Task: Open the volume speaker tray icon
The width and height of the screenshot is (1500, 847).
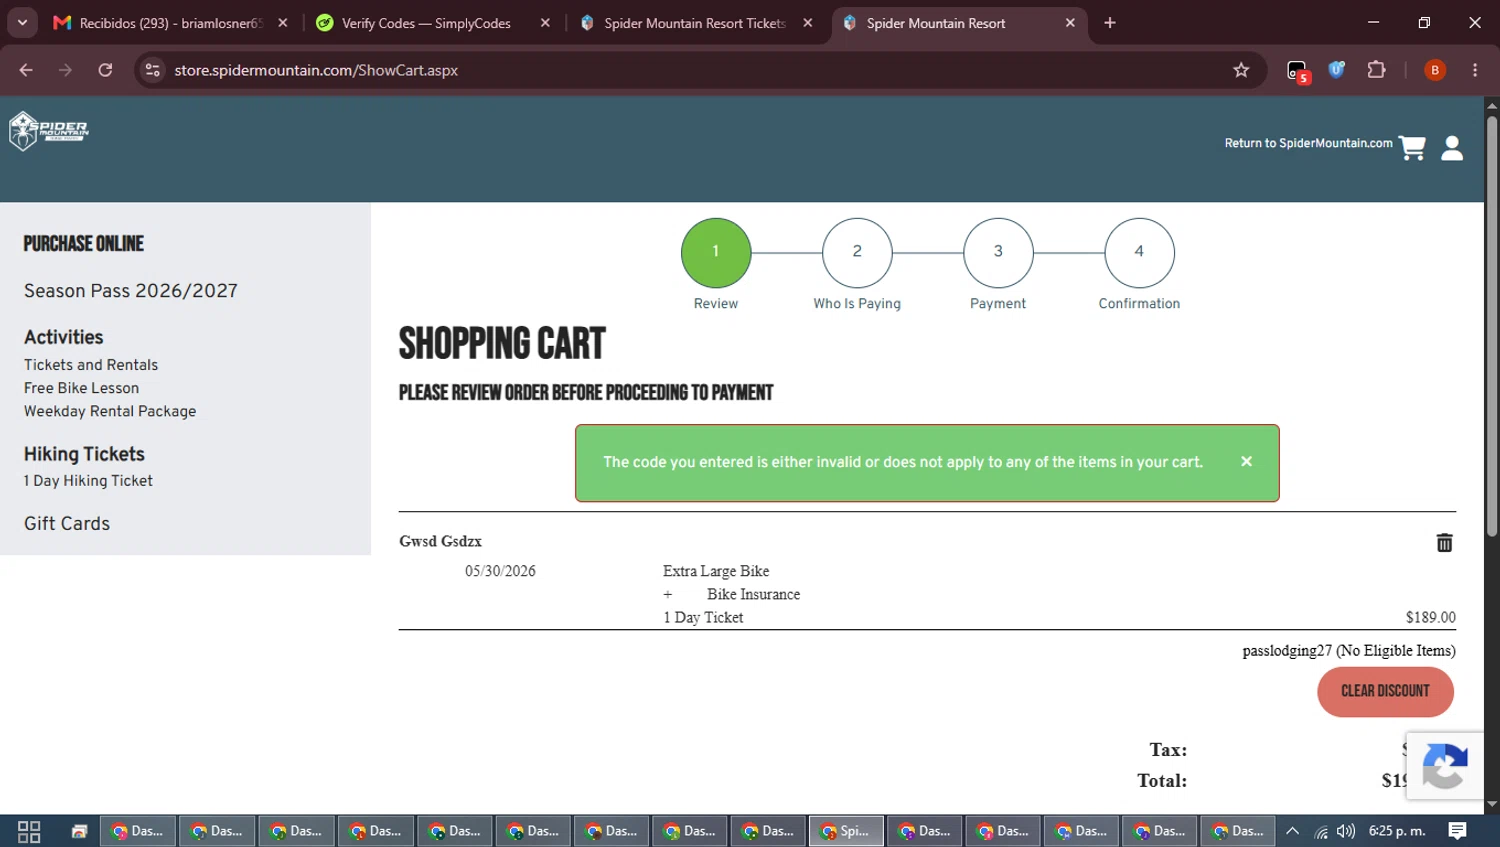Action: coord(1346,831)
